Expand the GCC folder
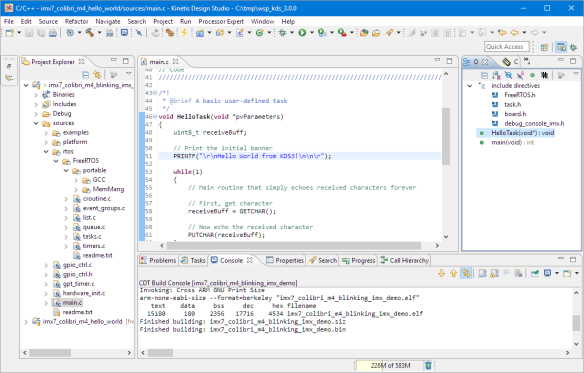This screenshot has width=584, height=373. click(x=76, y=180)
